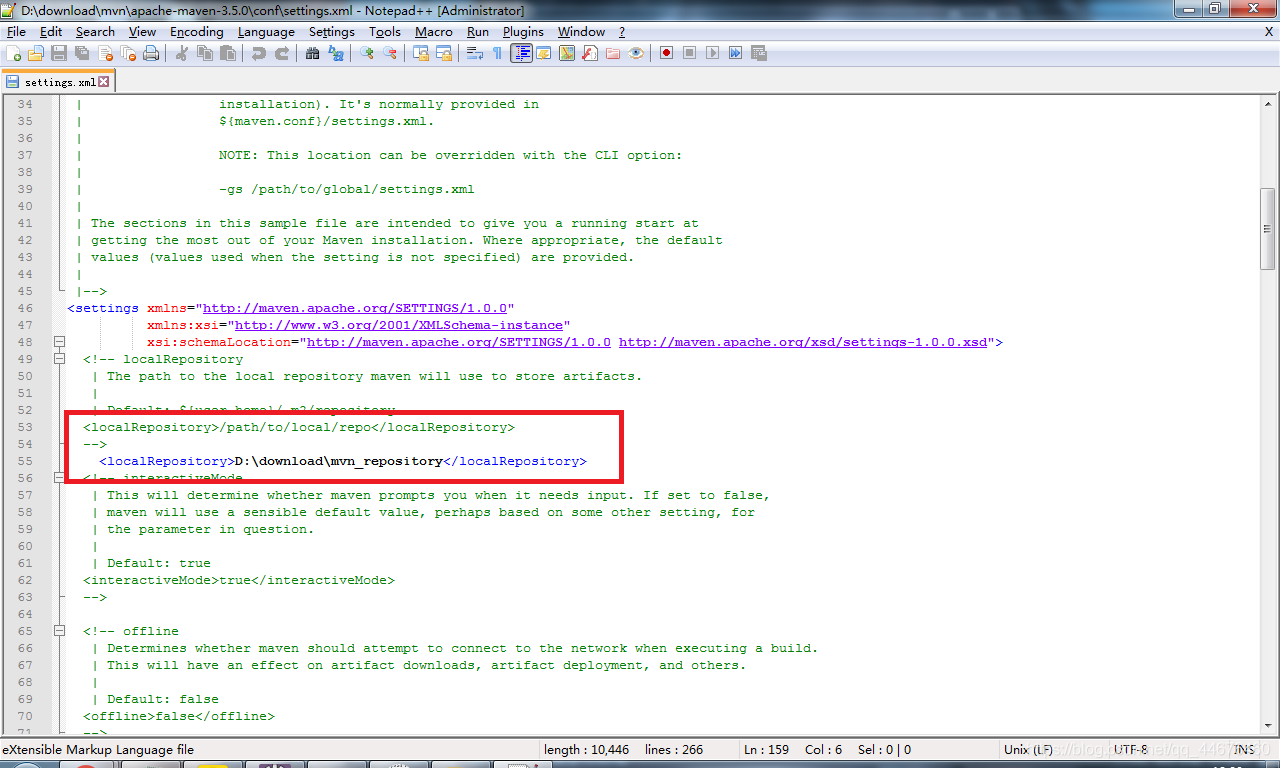This screenshot has height=768, width=1280.
Task: Play back the recorded macro
Action: [711, 53]
